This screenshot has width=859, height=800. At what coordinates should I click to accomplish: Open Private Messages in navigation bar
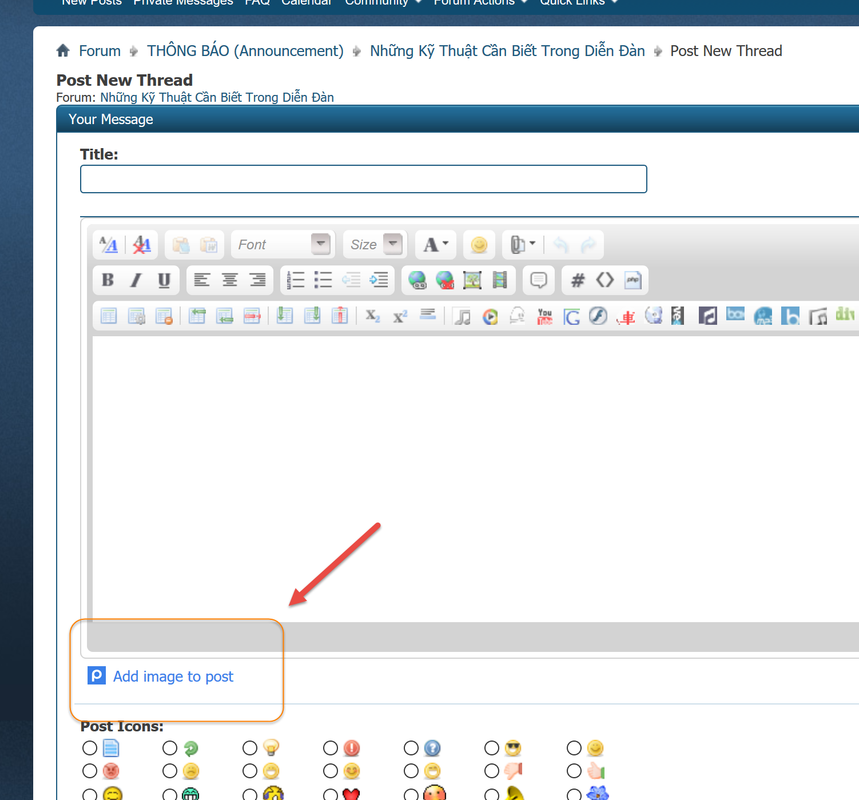pos(183,2)
